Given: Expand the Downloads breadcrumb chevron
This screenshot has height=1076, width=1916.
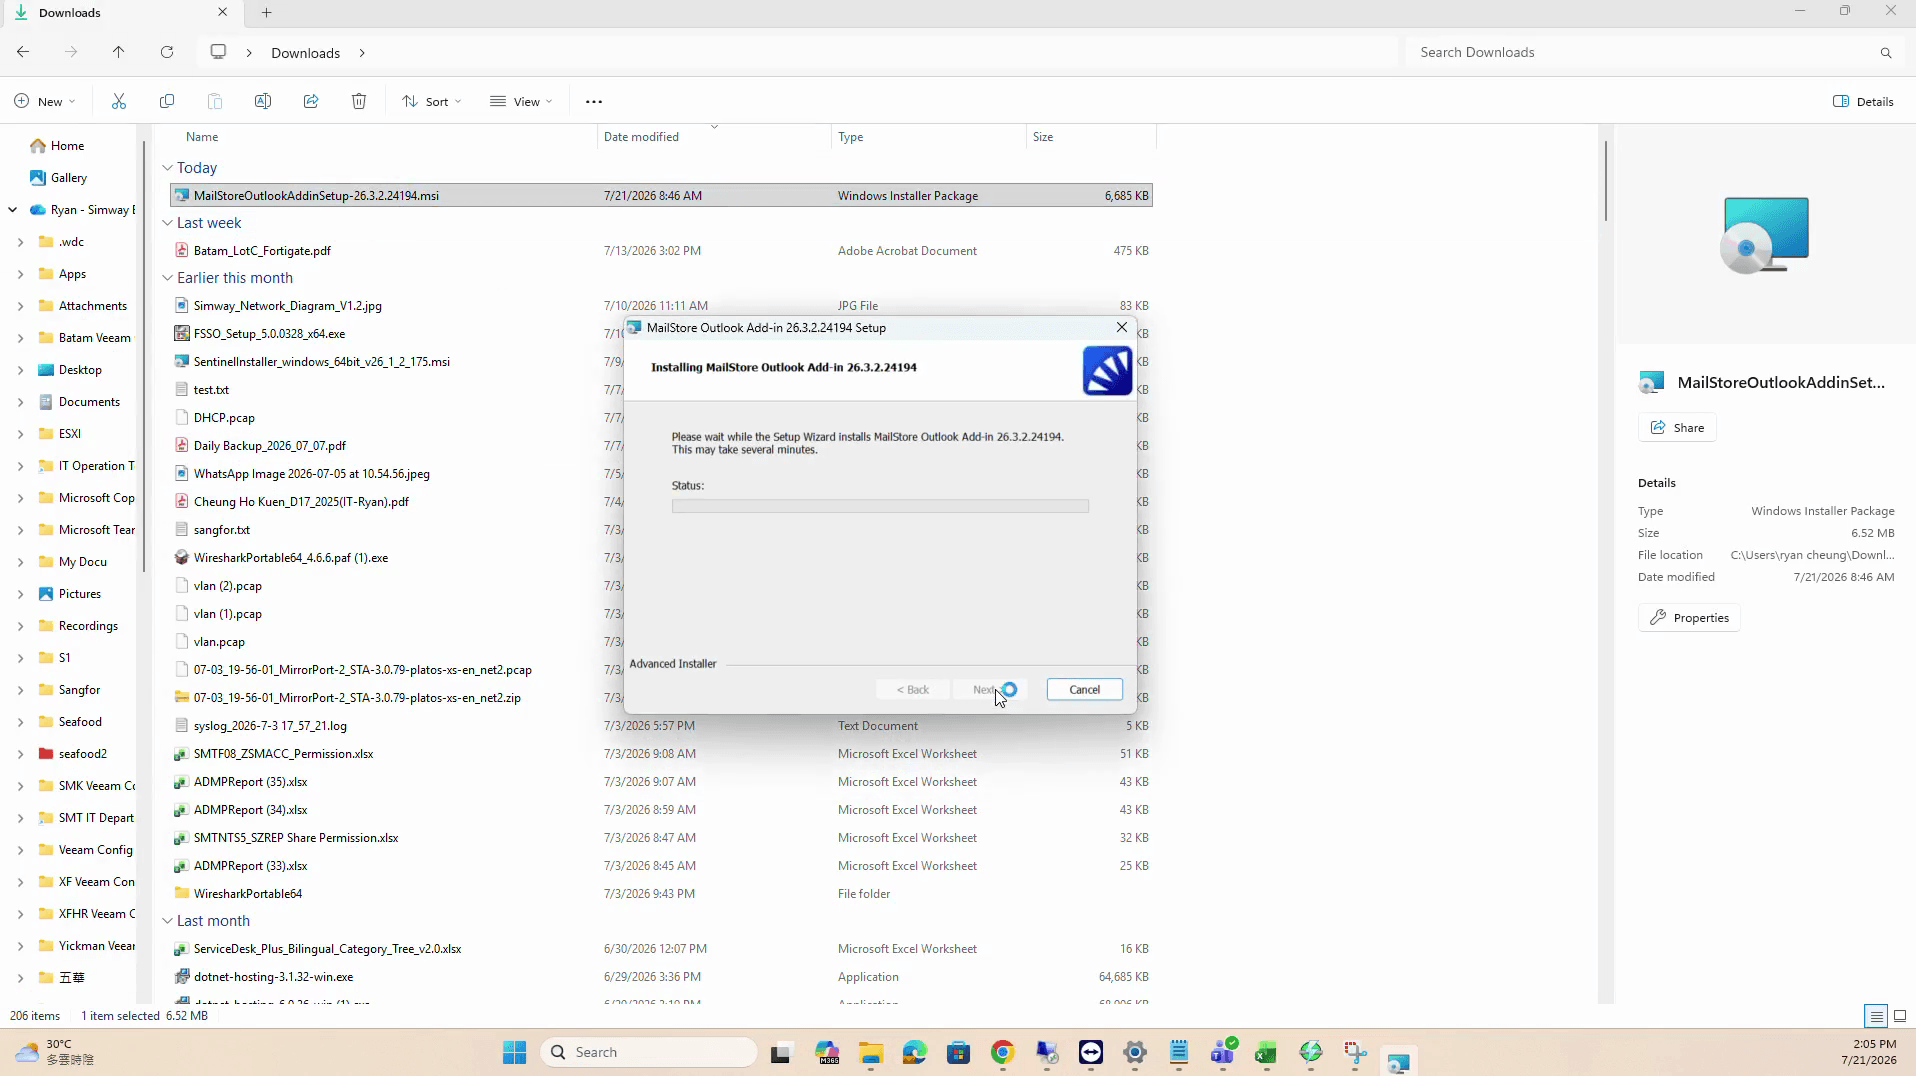Looking at the screenshot, I should (362, 53).
